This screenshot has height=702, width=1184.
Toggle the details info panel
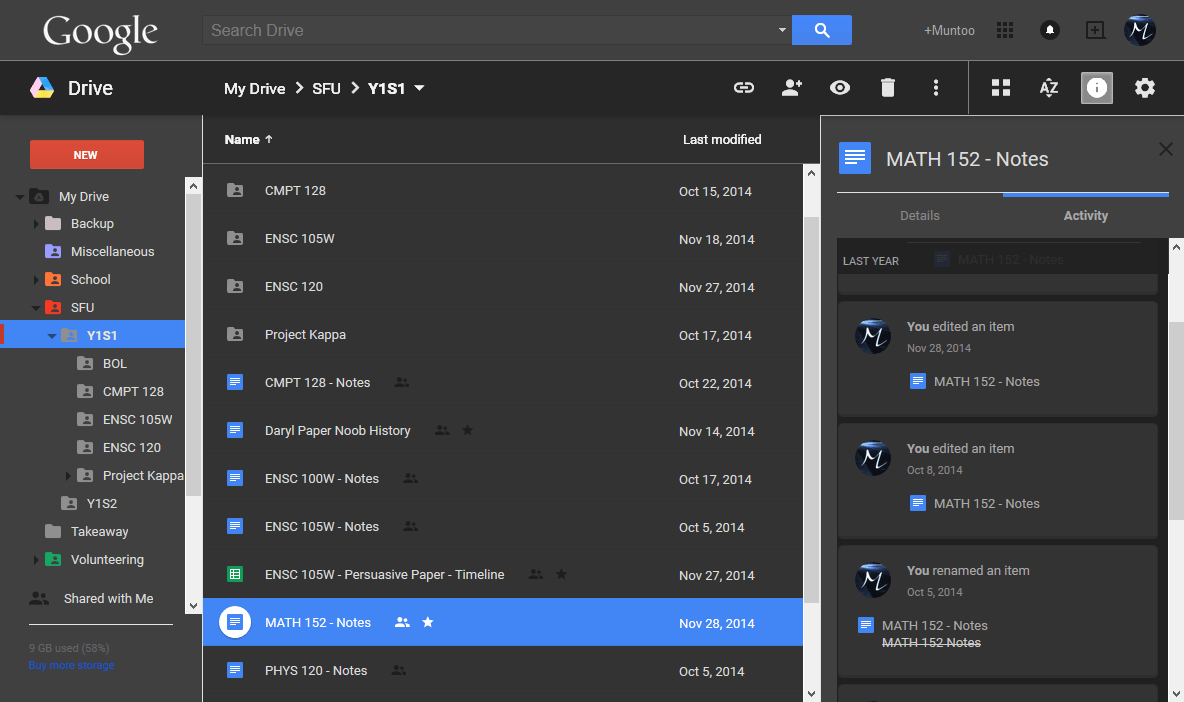[x=1096, y=88]
